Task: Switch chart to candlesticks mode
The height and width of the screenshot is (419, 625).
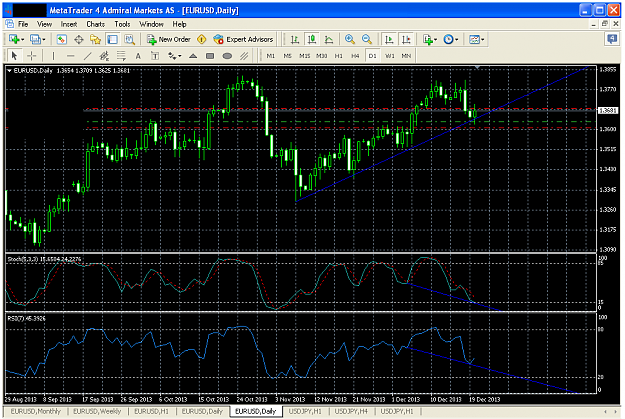Action: tap(312, 39)
